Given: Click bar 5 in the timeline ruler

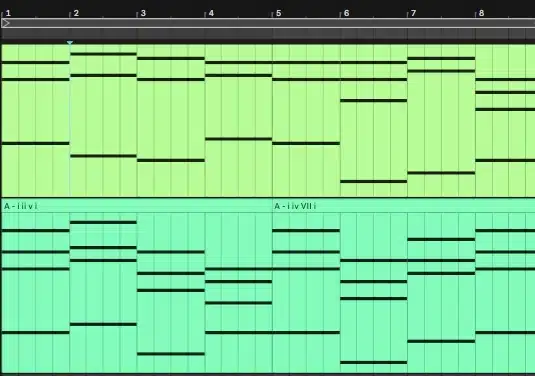Looking at the screenshot, I should point(279,13).
